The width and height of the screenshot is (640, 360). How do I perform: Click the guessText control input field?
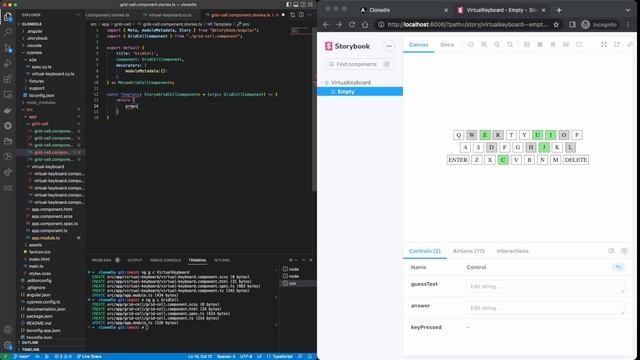545,286
